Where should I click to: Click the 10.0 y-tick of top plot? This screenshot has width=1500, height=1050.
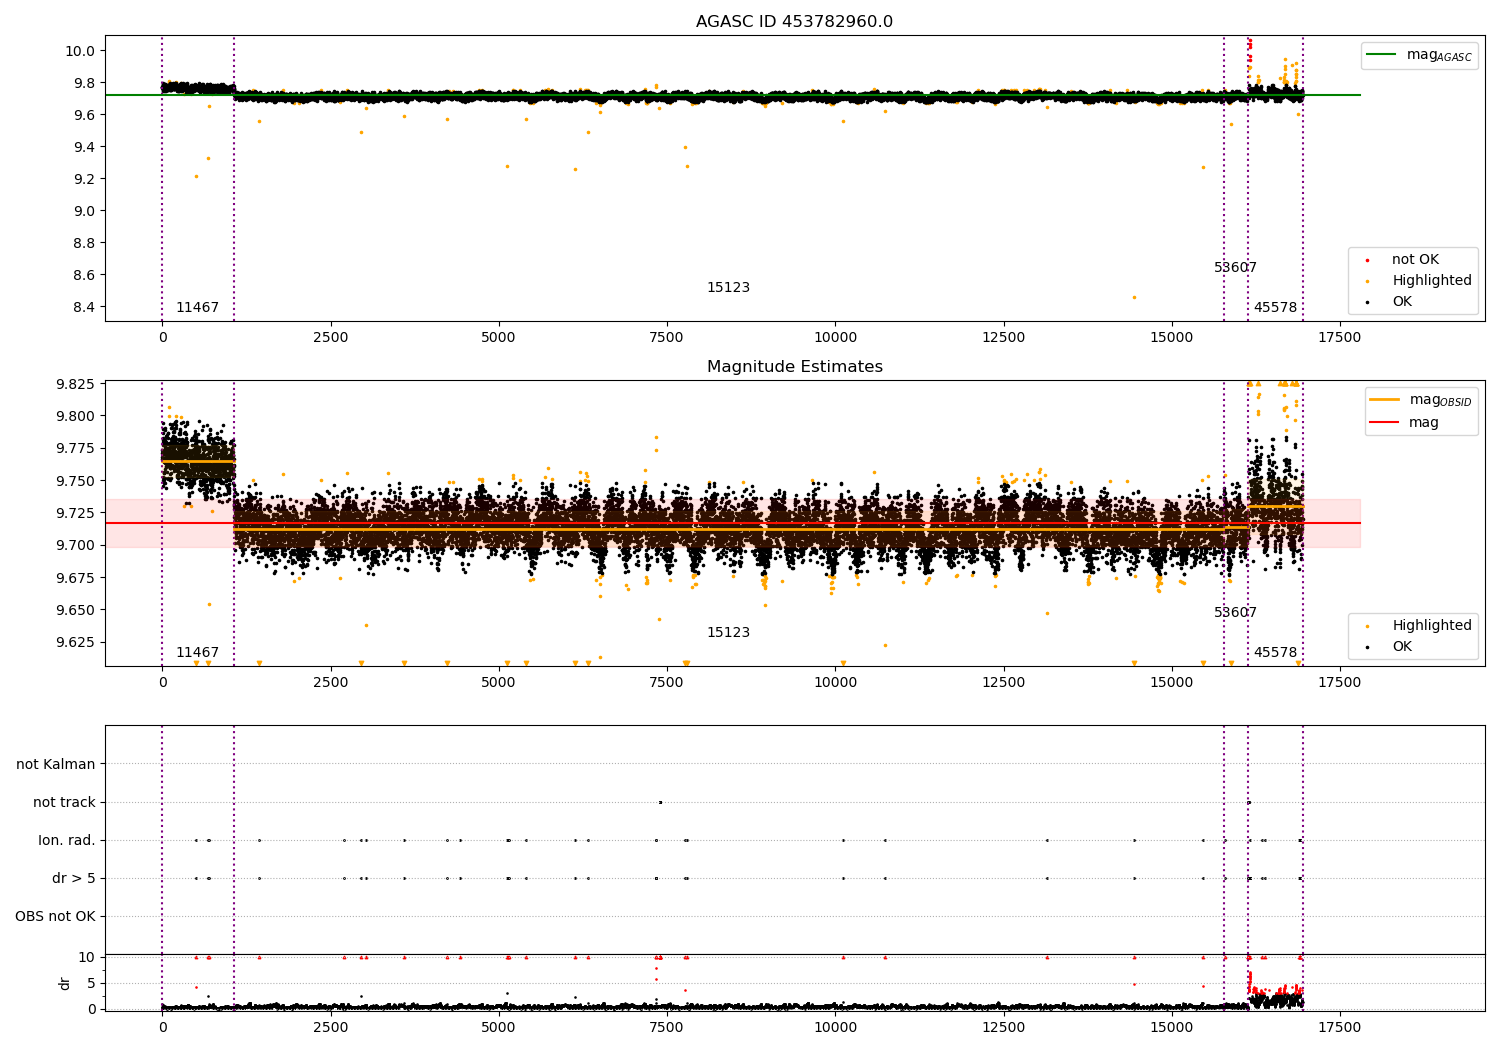(81, 51)
